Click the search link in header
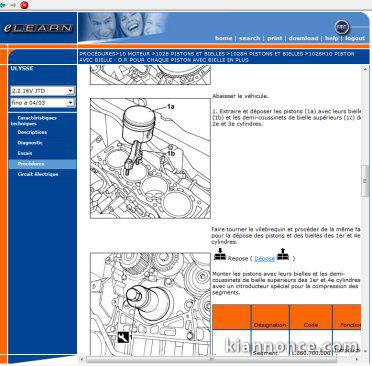The height and width of the screenshot is (366, 372). (x=249, y=38)
